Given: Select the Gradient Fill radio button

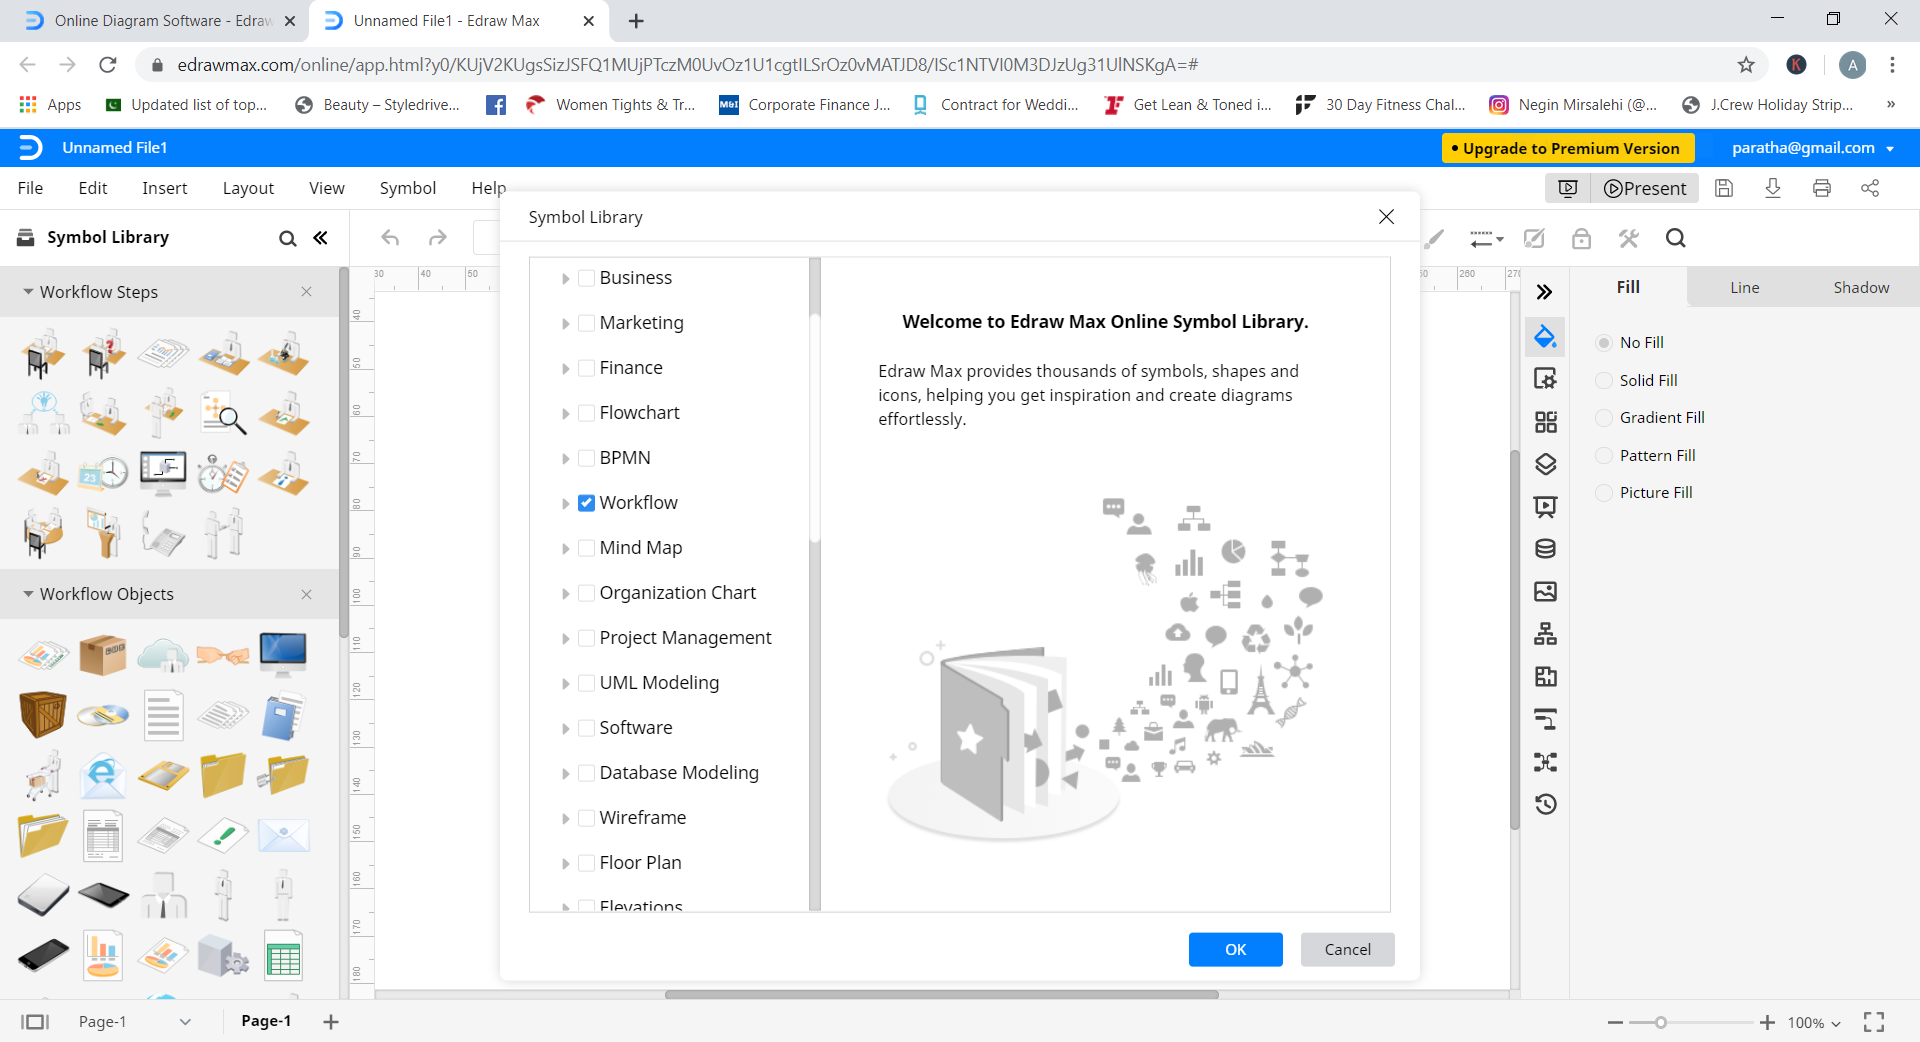Looking at the screenshot, I should [x=1604, y=418].
